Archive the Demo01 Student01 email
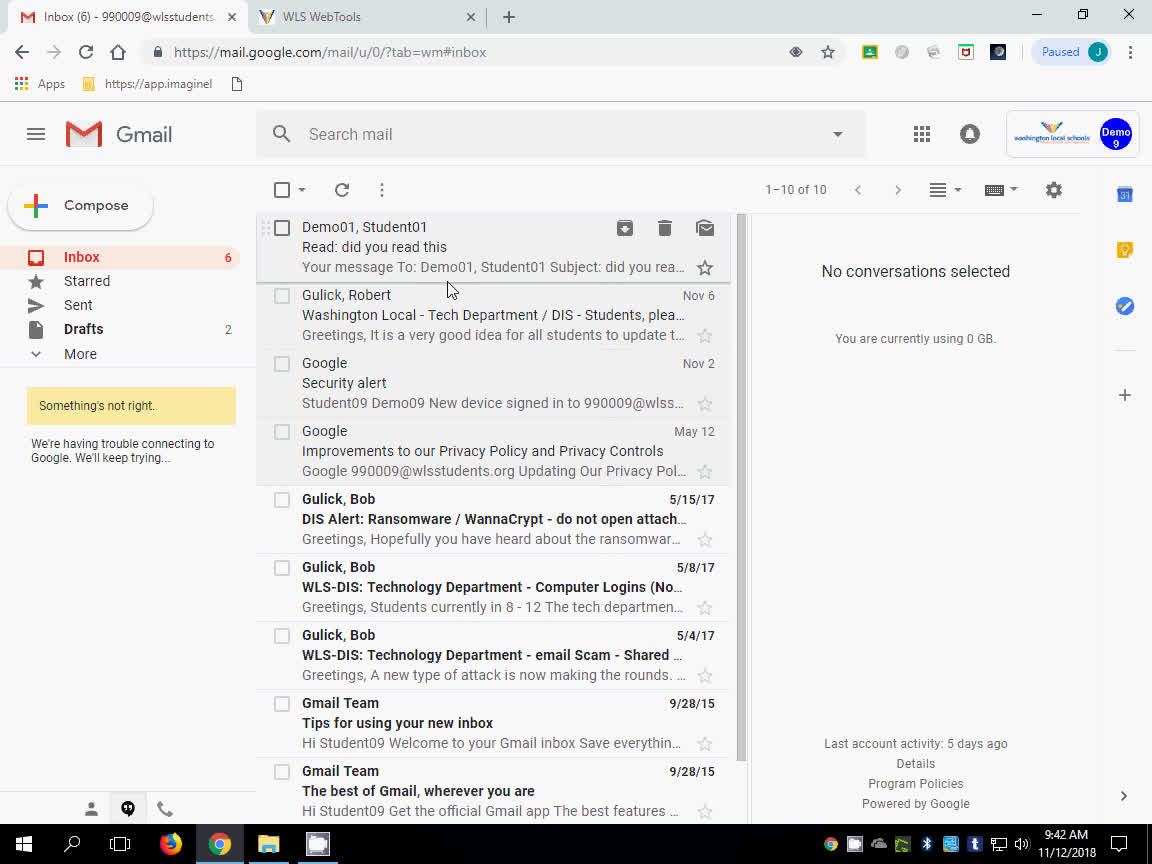The width and height of the screenshot is (1152, 864). pos(625,228)
